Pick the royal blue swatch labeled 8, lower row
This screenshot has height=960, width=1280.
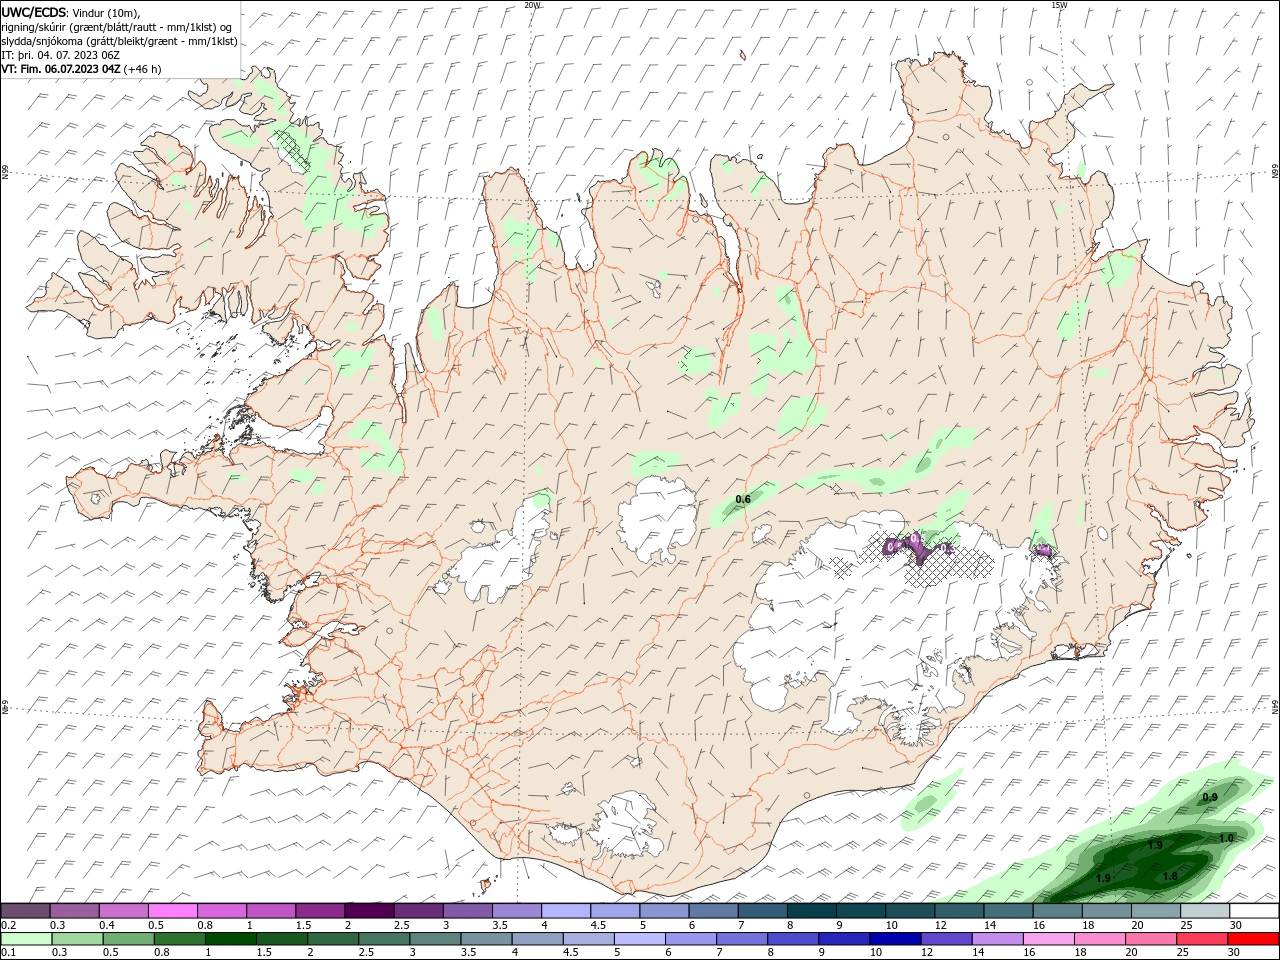793,939
